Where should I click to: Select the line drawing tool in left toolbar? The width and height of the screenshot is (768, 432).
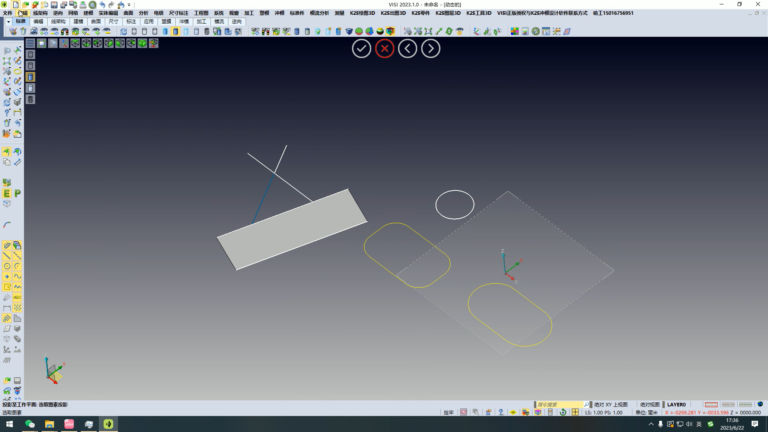click(x=7, y=256)
